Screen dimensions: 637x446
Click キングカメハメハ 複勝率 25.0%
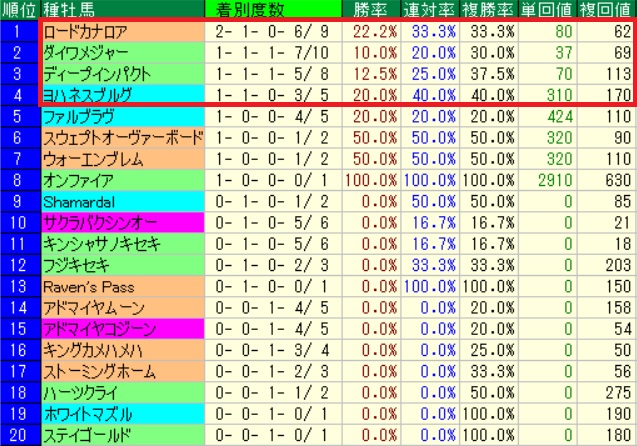(489, 350)
